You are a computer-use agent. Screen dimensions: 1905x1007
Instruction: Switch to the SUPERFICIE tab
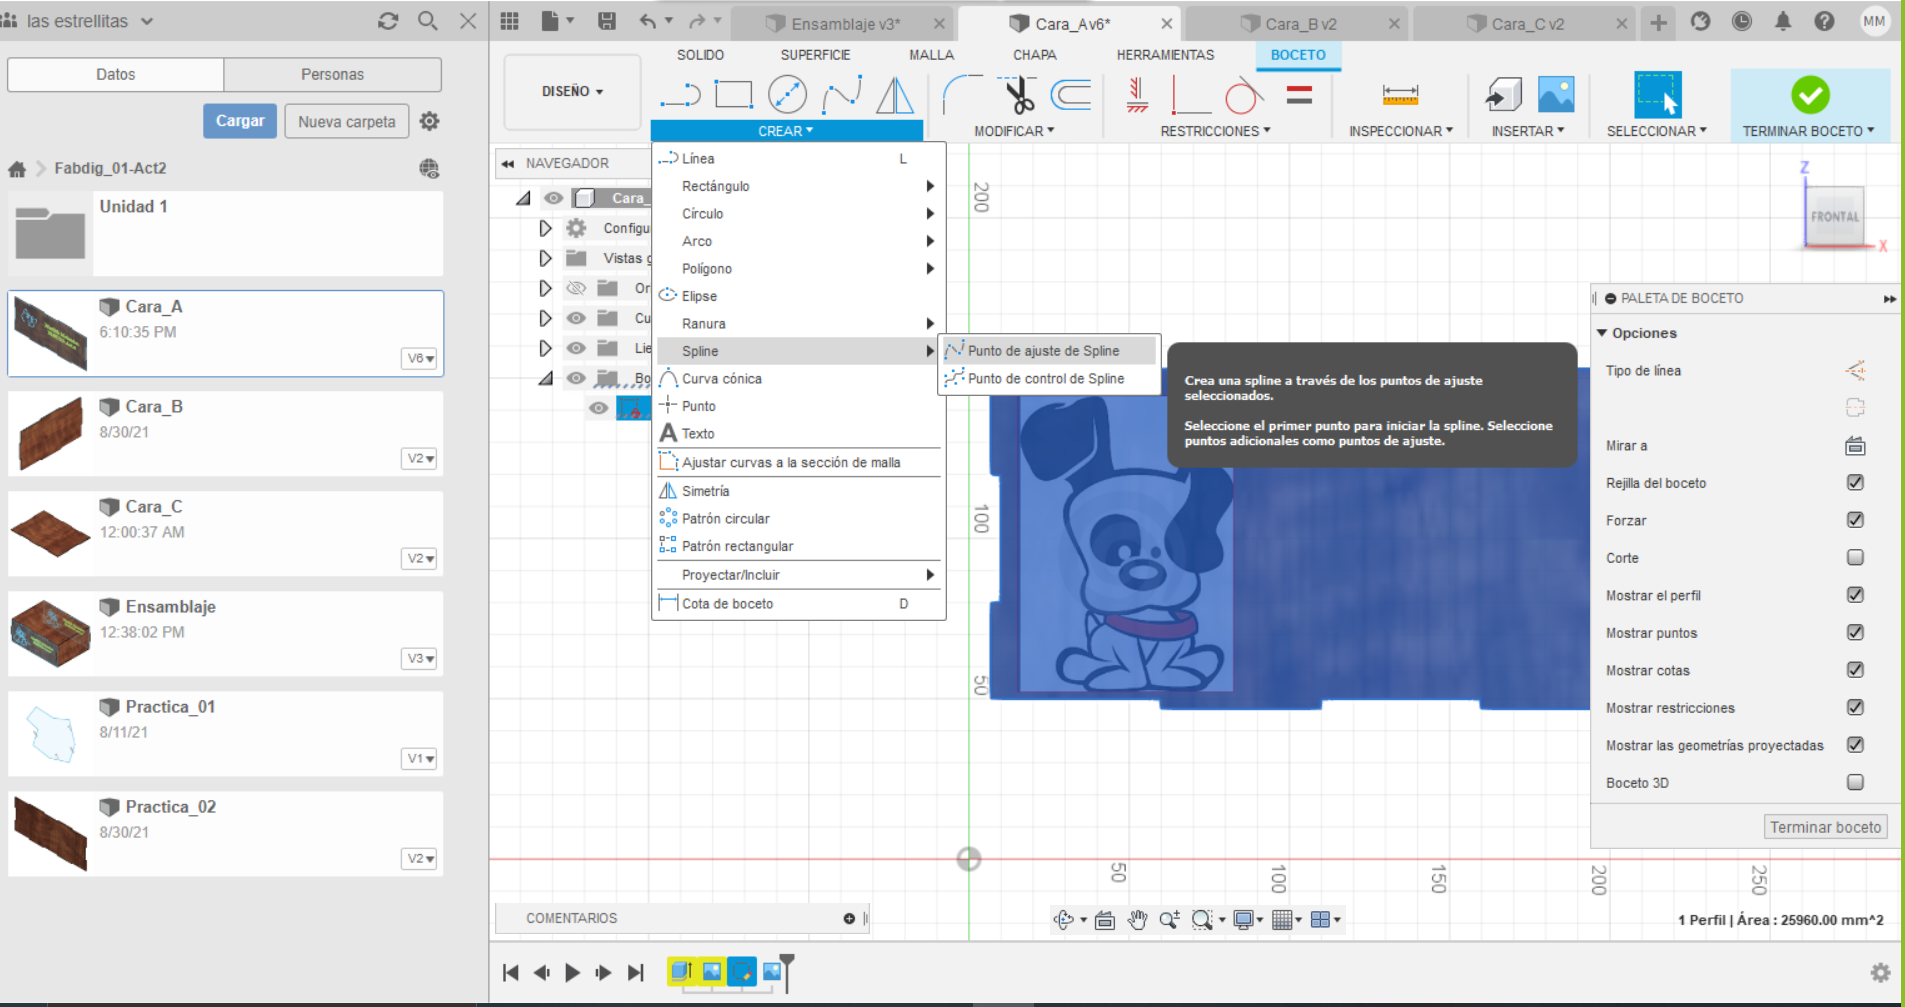click(815, 55)
